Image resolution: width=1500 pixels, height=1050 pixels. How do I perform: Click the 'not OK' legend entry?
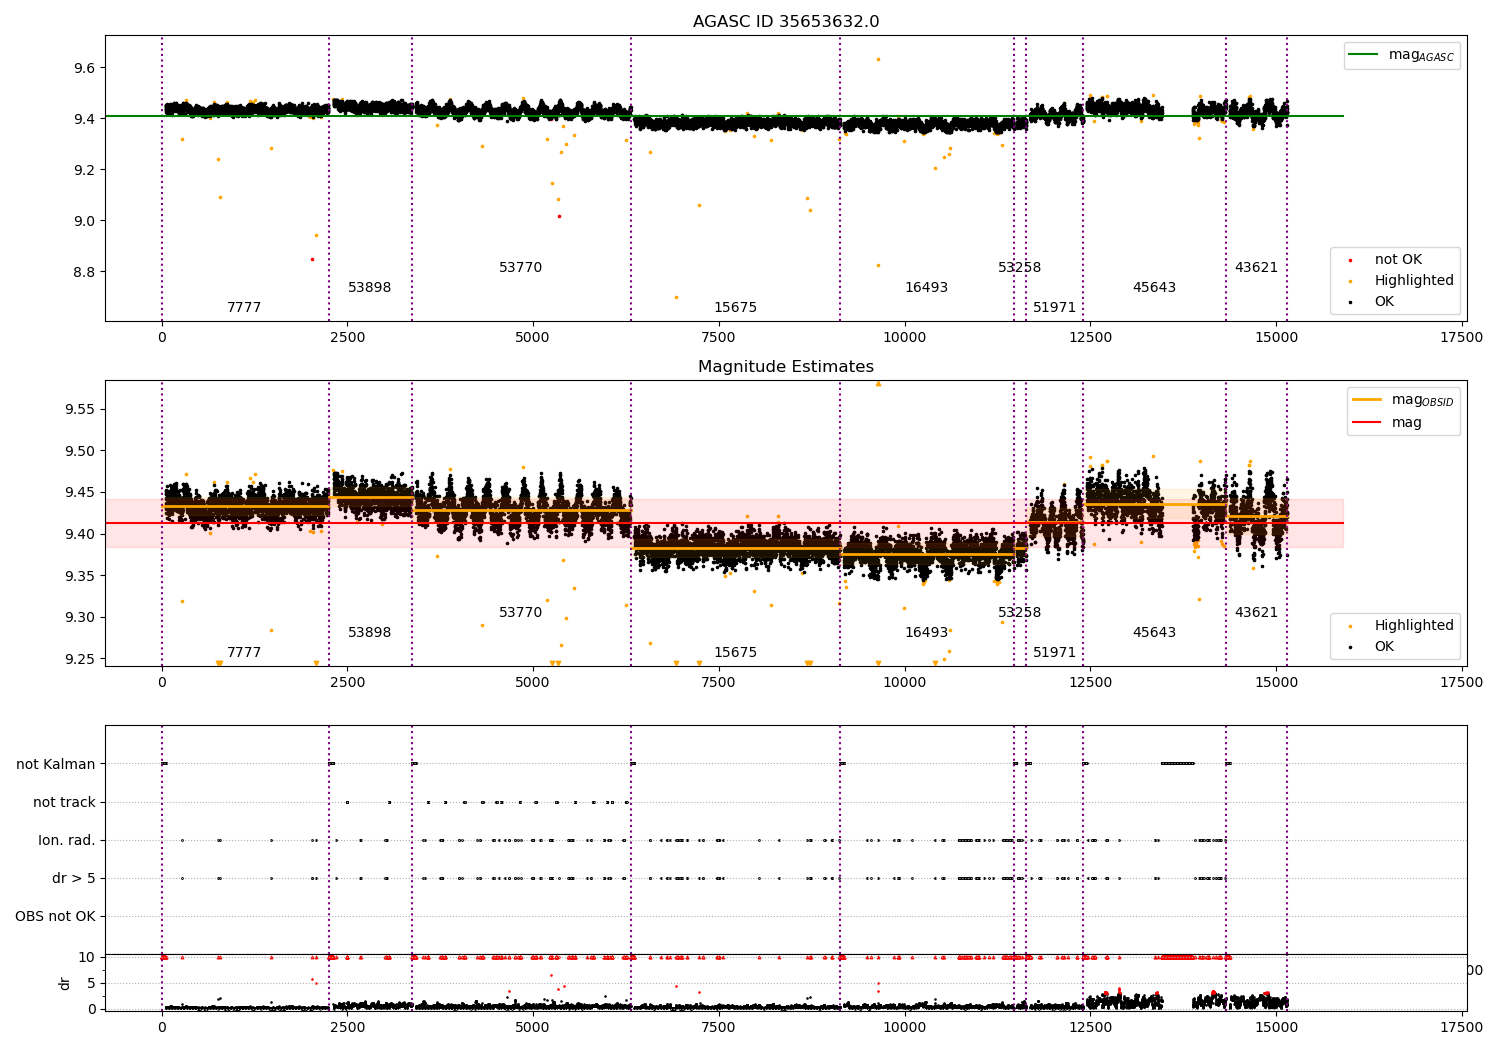click(1398, 260)
